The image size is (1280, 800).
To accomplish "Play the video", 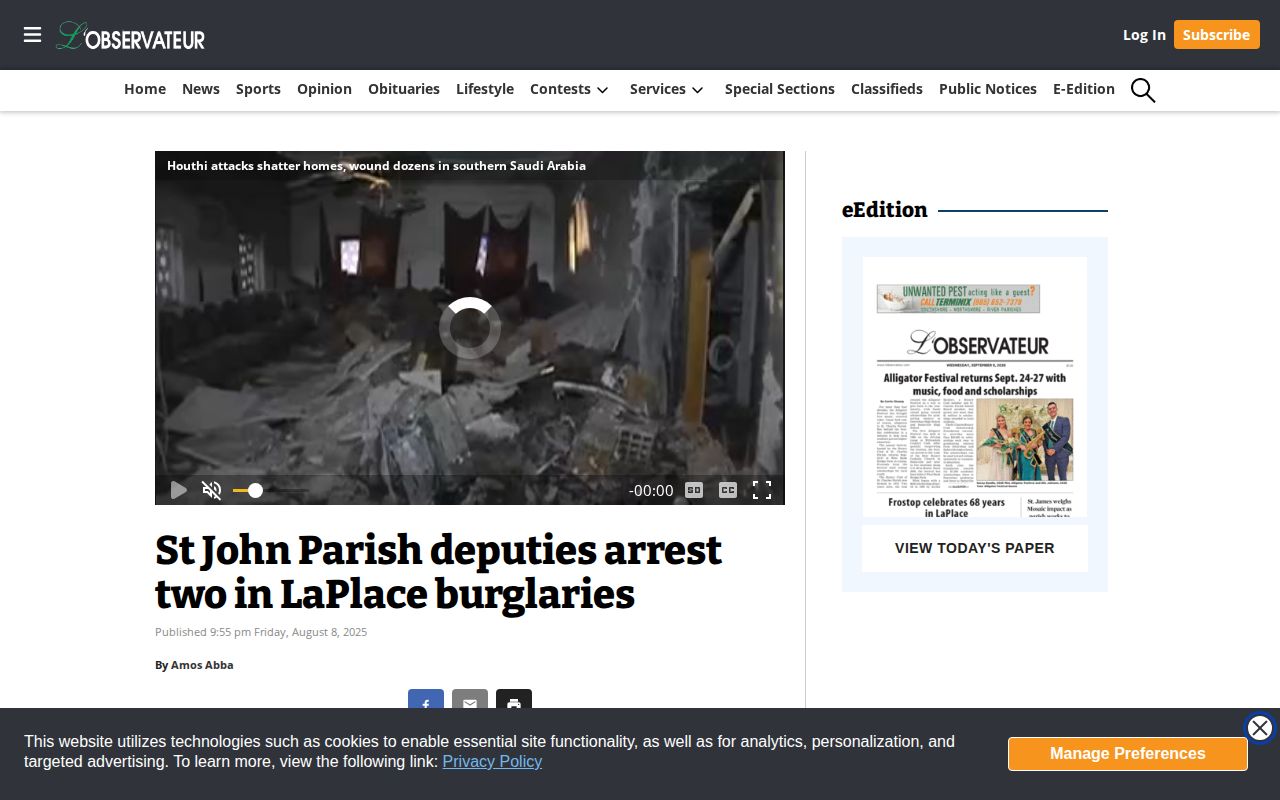I will point(178,490).
